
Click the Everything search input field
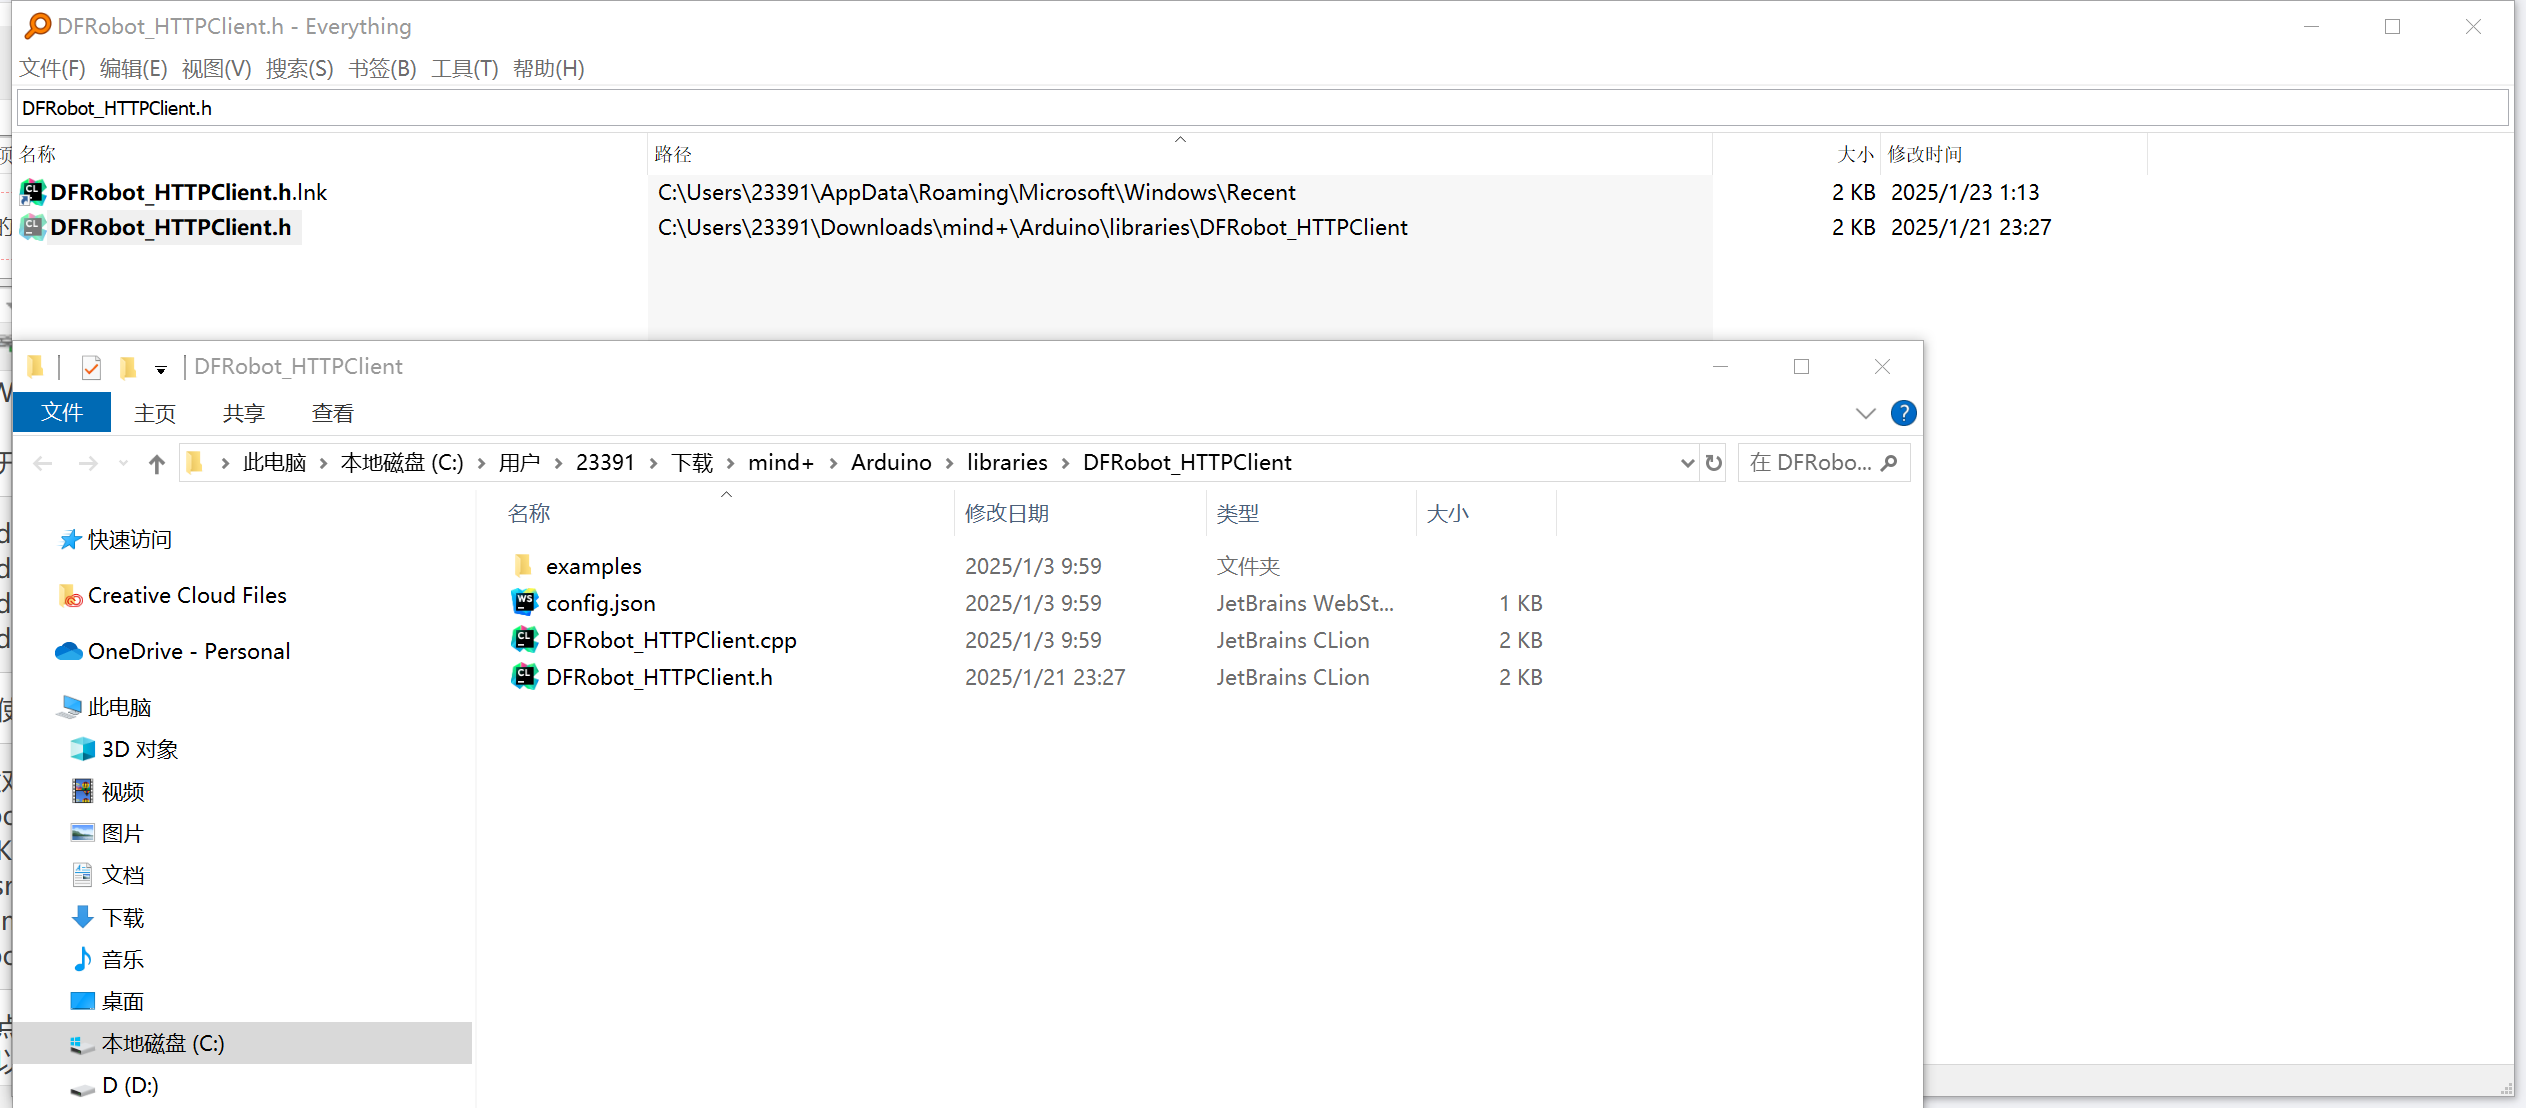[1262, 108]
